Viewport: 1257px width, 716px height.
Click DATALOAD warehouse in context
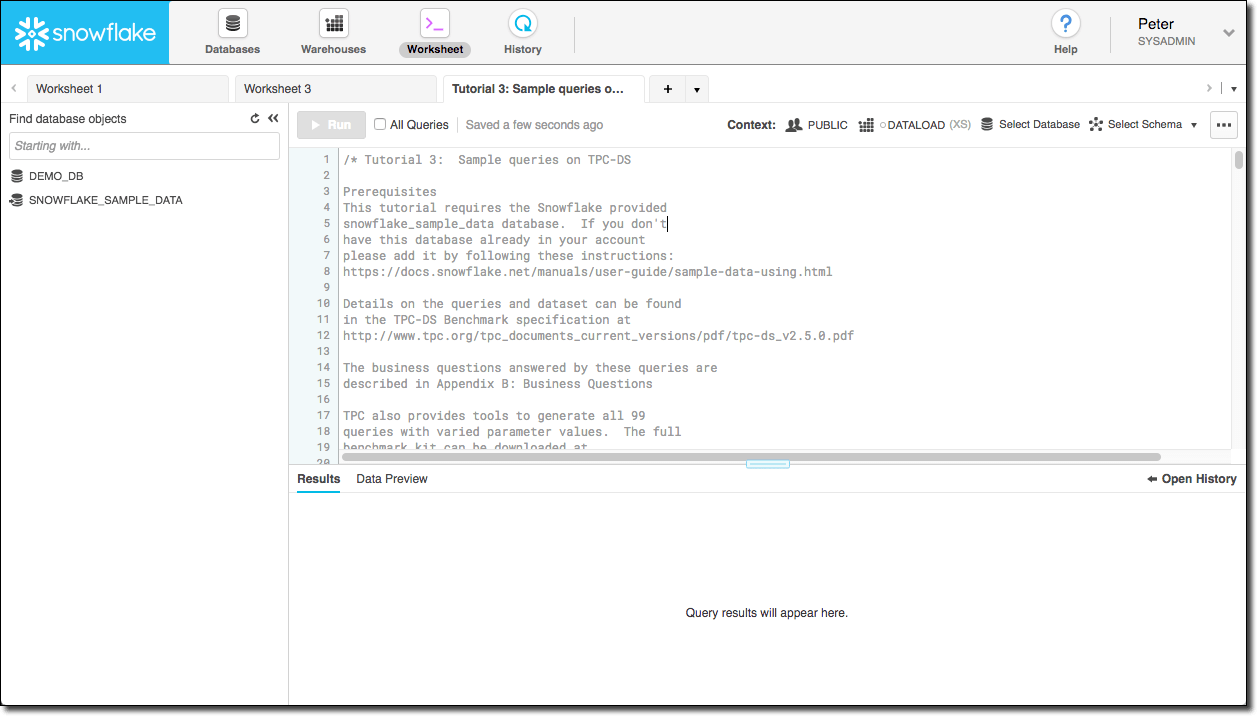(916, 125)
